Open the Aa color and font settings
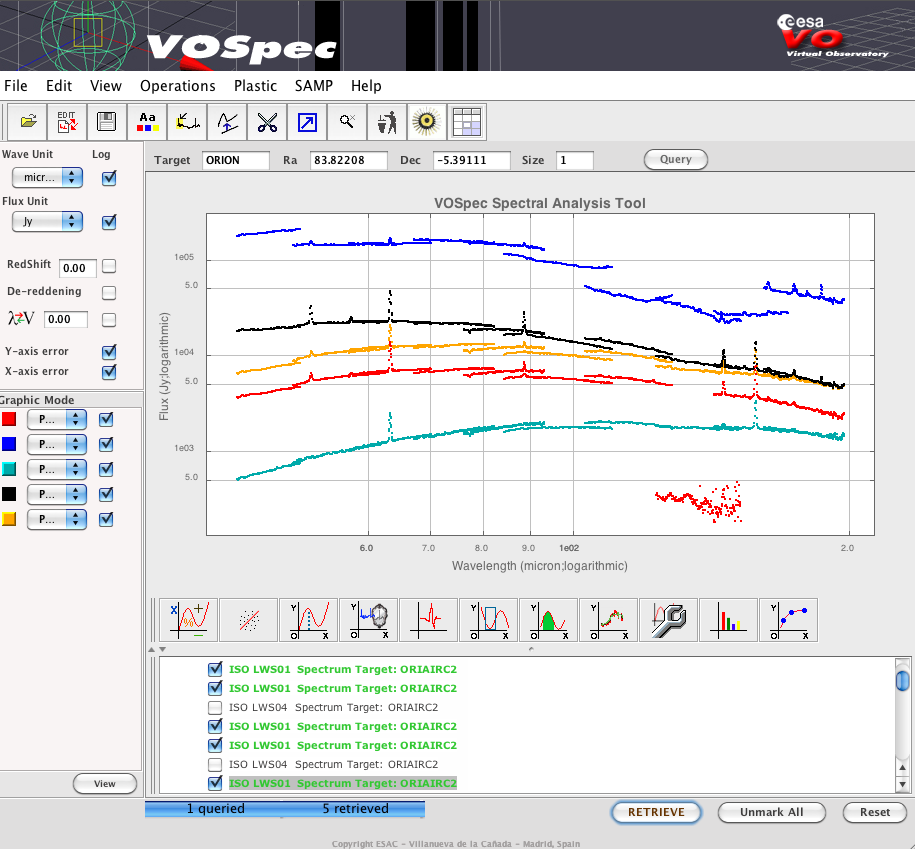This screenshot has width=915, height=849. [147, 122]
